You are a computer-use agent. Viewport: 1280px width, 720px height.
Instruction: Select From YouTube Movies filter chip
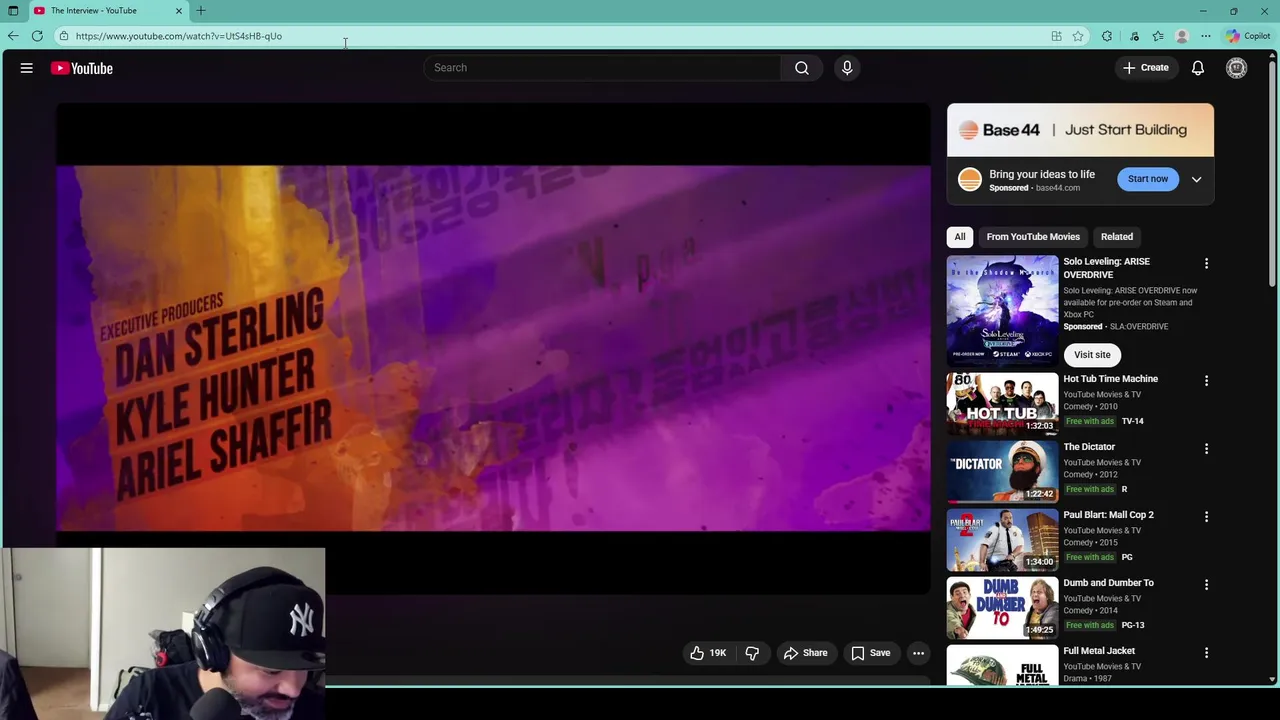click(x=1033, y=237)
